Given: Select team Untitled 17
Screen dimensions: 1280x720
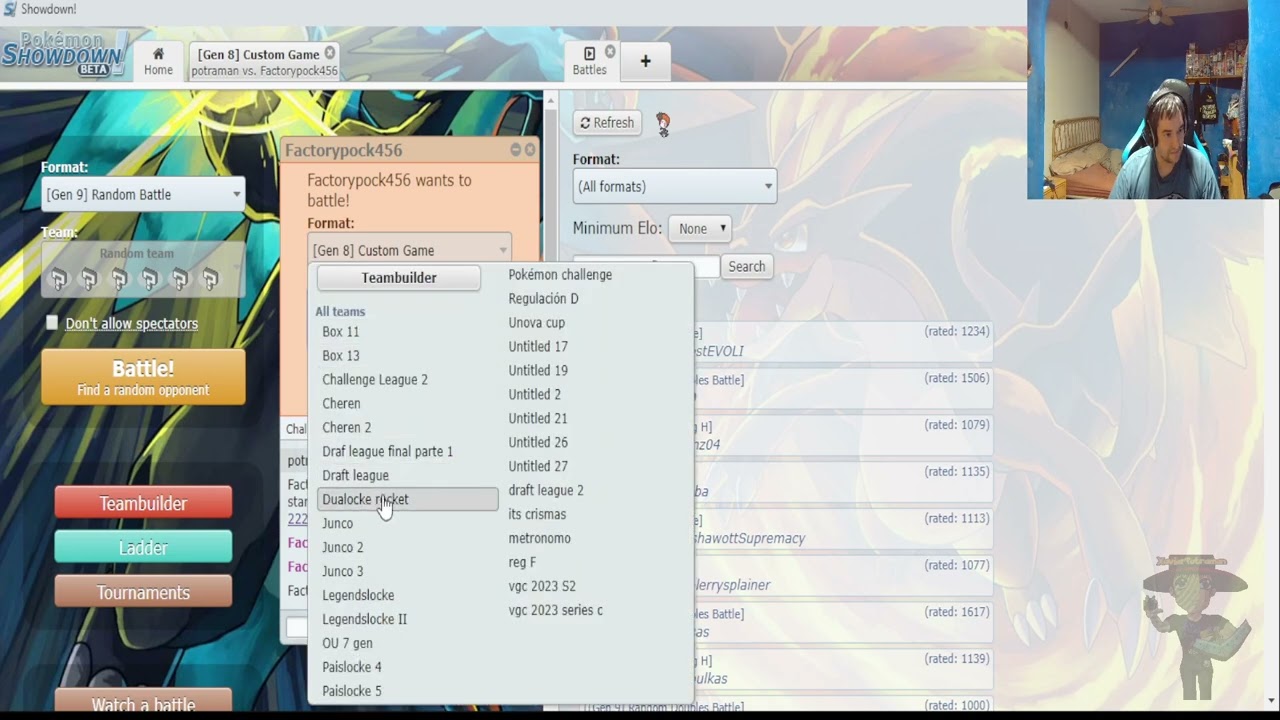Looking at the screenshot, I should tap(594, 347).
